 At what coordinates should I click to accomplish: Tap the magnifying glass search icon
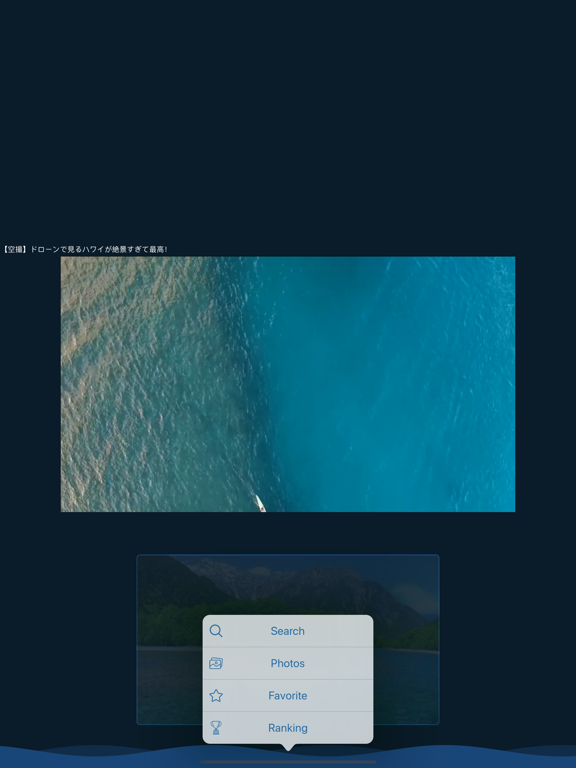point(216,631)
